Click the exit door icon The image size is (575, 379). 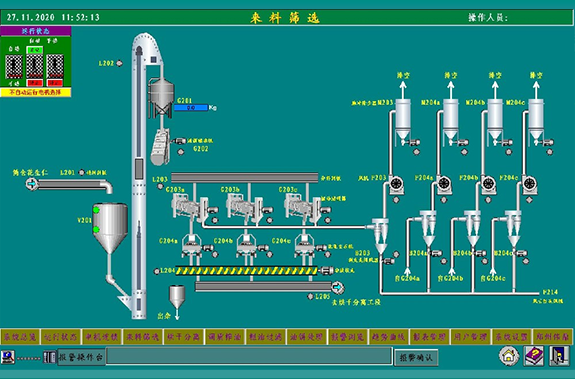559,356
